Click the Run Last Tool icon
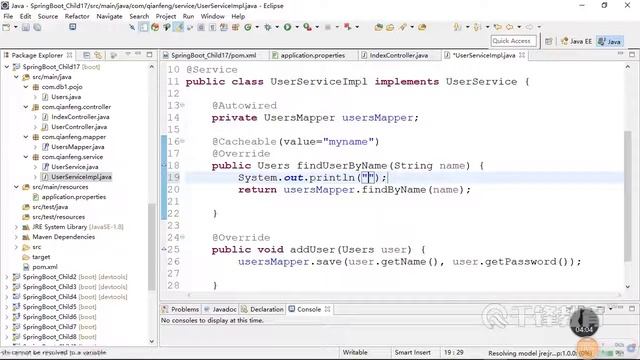The image size is (640, 360). pos(307,27)
